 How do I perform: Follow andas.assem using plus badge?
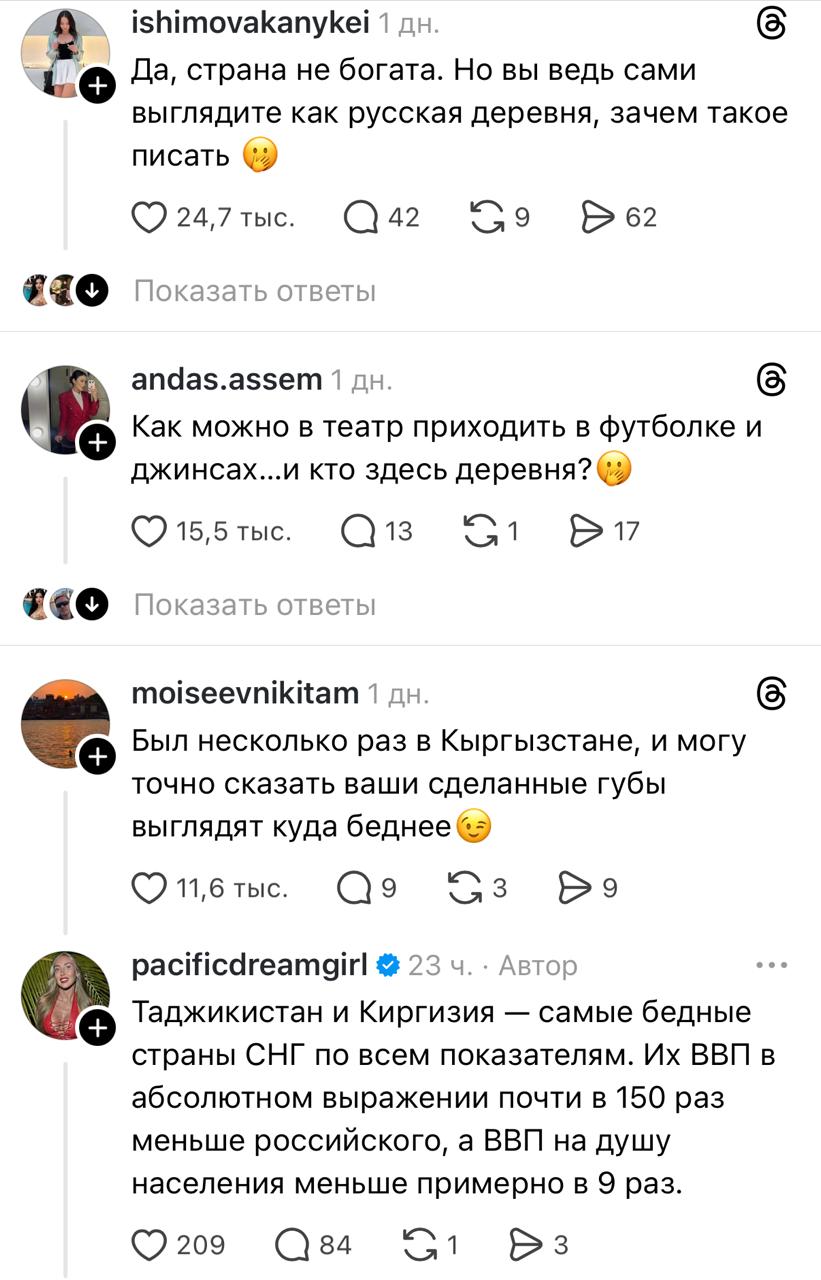pos(97,442)
